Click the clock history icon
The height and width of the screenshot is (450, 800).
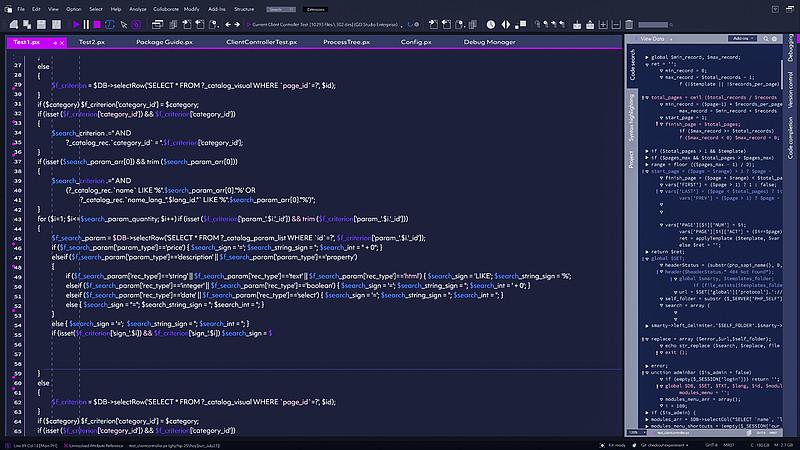tap(491, 24)
